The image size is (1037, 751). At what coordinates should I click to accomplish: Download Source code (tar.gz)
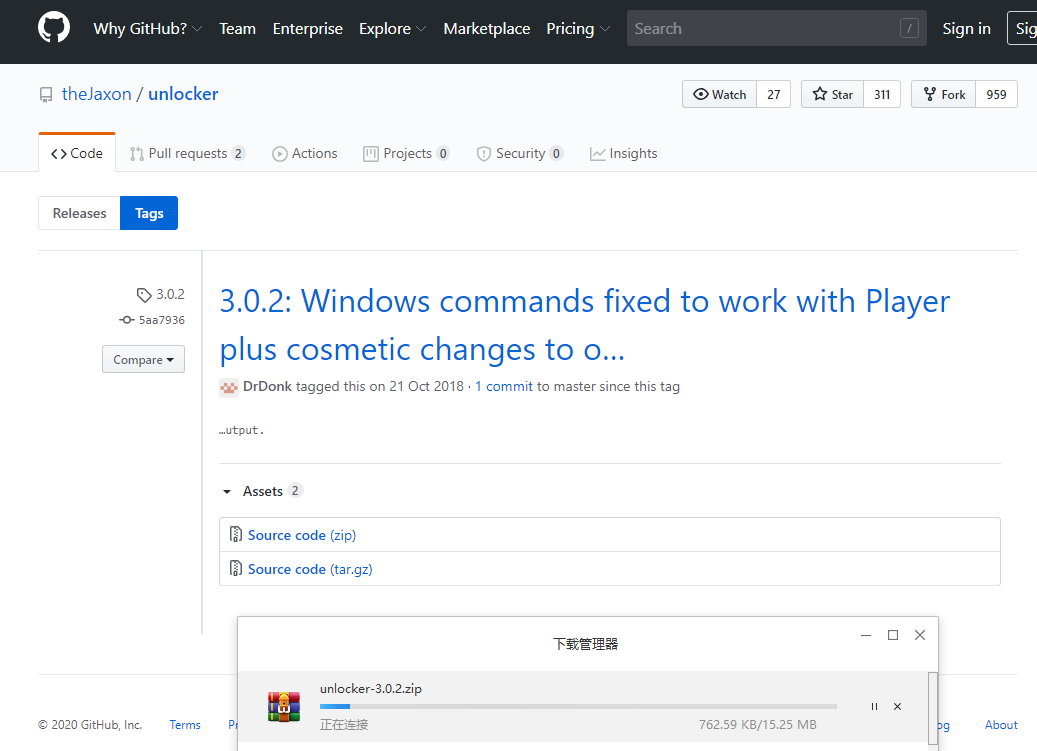(x=310, y=569)
